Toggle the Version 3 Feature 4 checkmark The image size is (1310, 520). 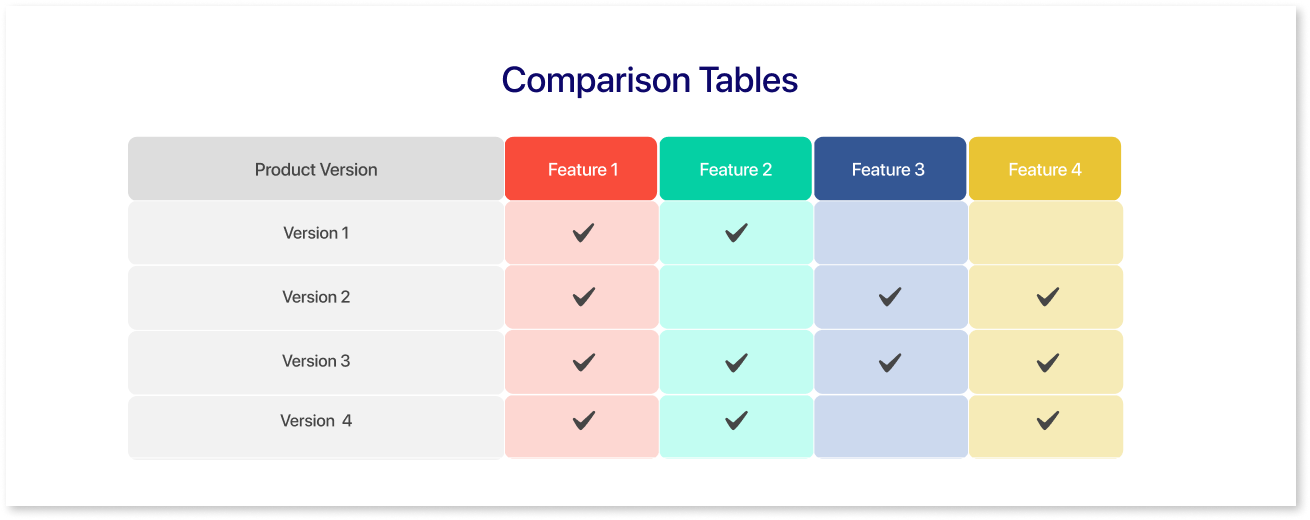click(1047, 363)
